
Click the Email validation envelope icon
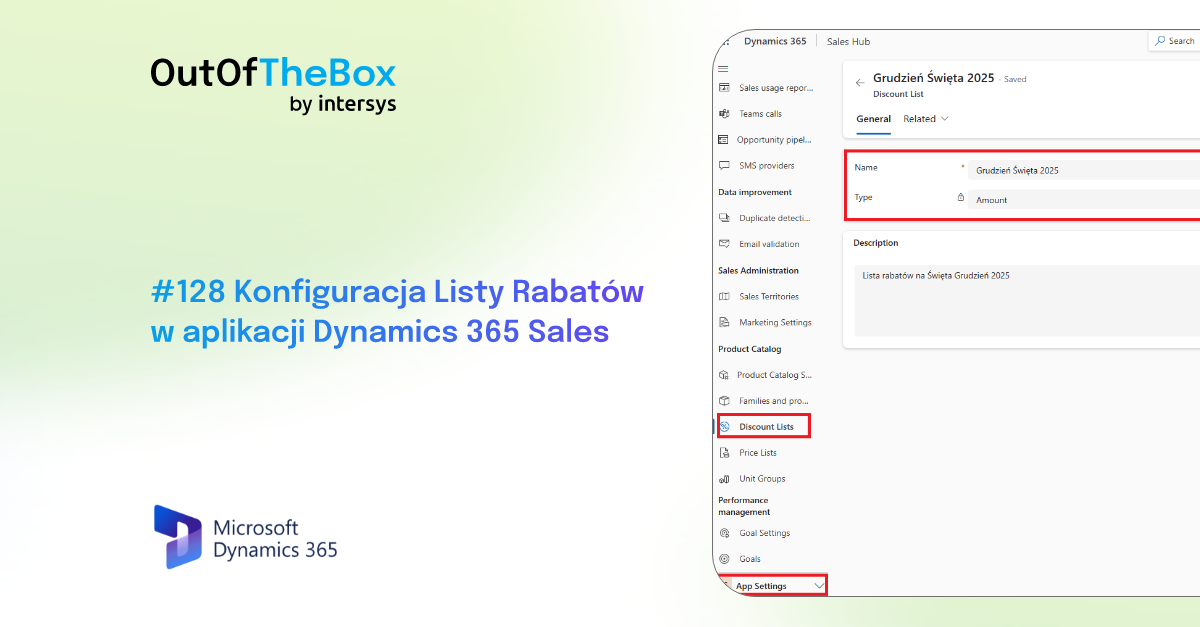[726, 243]
